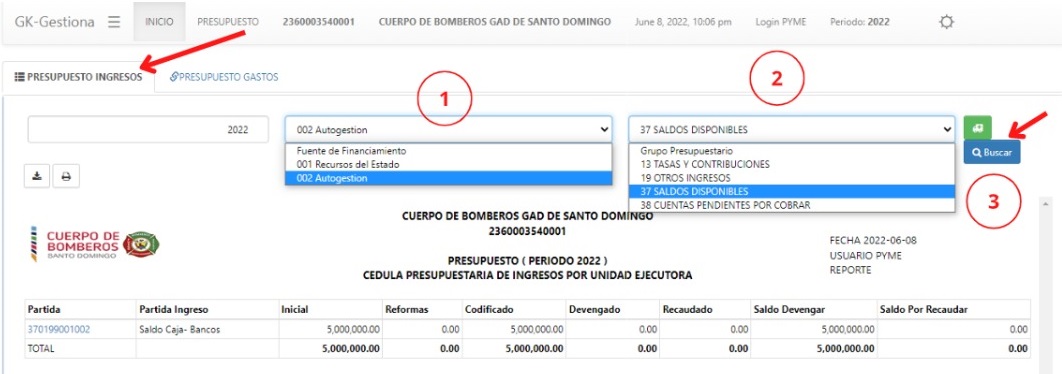Open PRESUPUESTO menu in top bar
Screen dimensions: 1062x374
228,22
